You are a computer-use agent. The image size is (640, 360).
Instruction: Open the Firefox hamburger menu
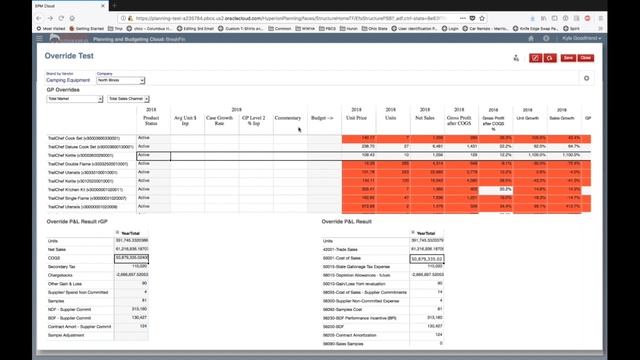tap(600, 18)
